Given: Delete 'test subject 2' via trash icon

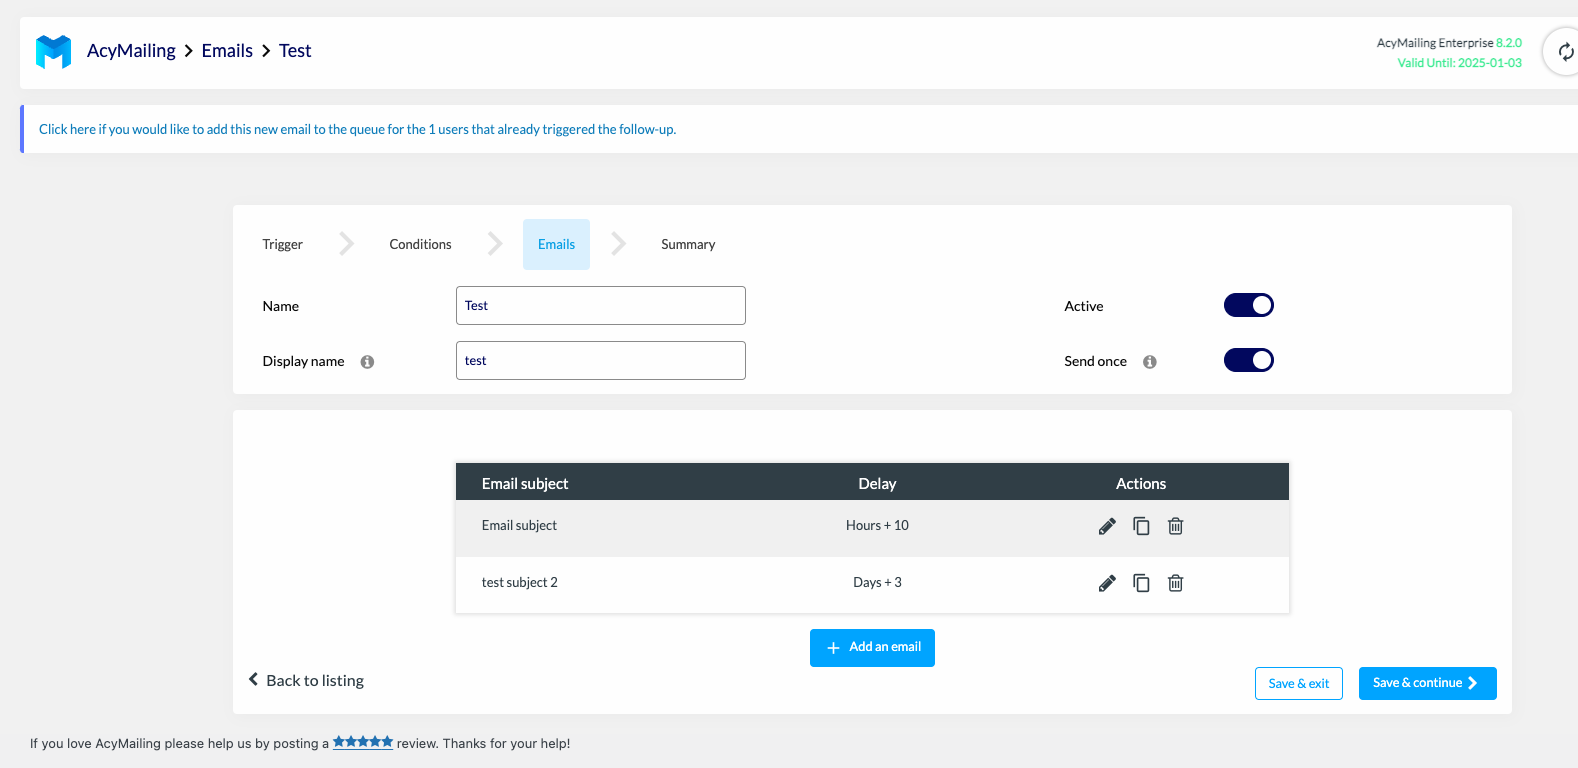Looking at the screenshot, I should click(1176, 583).
